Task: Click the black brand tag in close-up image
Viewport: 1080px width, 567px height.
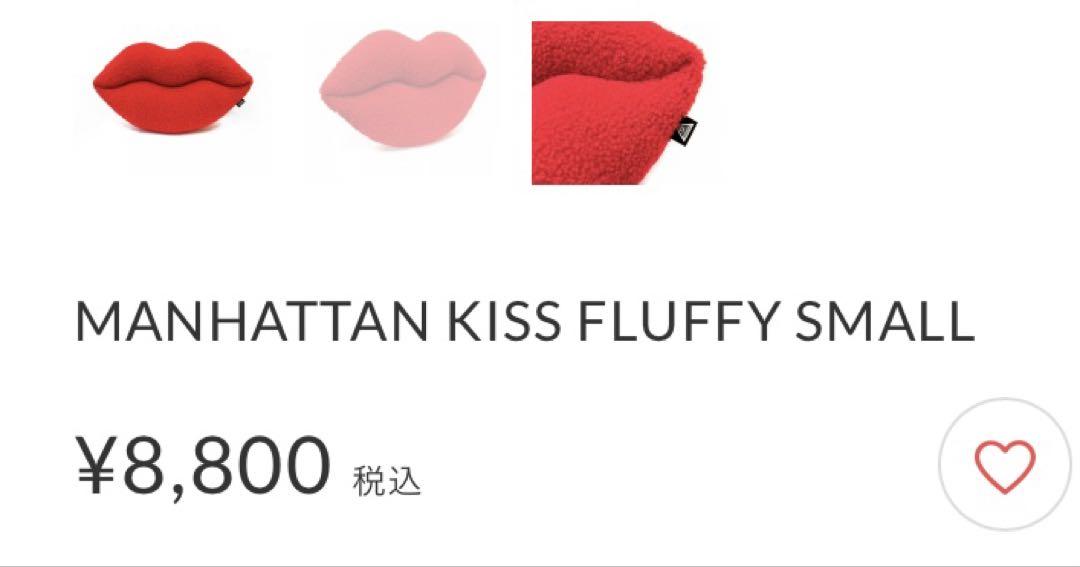Action: click(685, 130)
